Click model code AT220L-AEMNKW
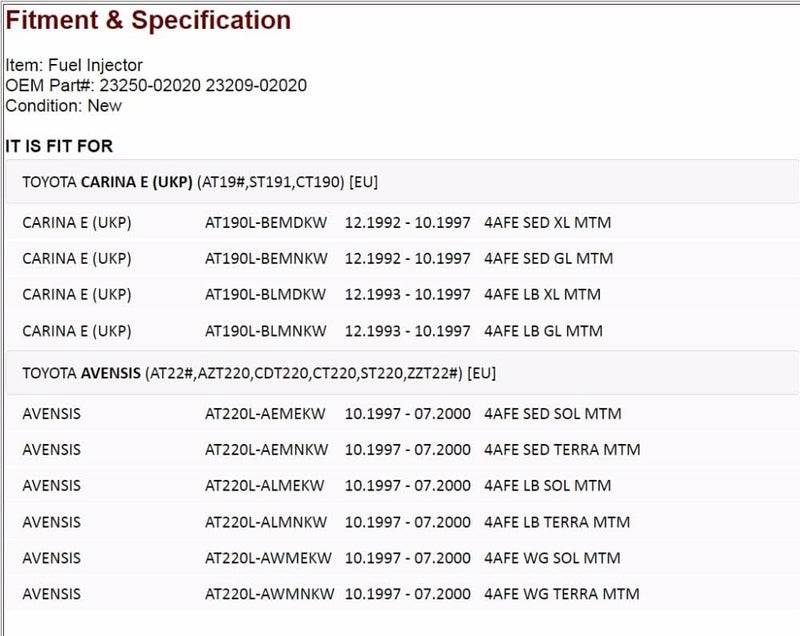The image size is (800, 636). click(x=266, y=449)
